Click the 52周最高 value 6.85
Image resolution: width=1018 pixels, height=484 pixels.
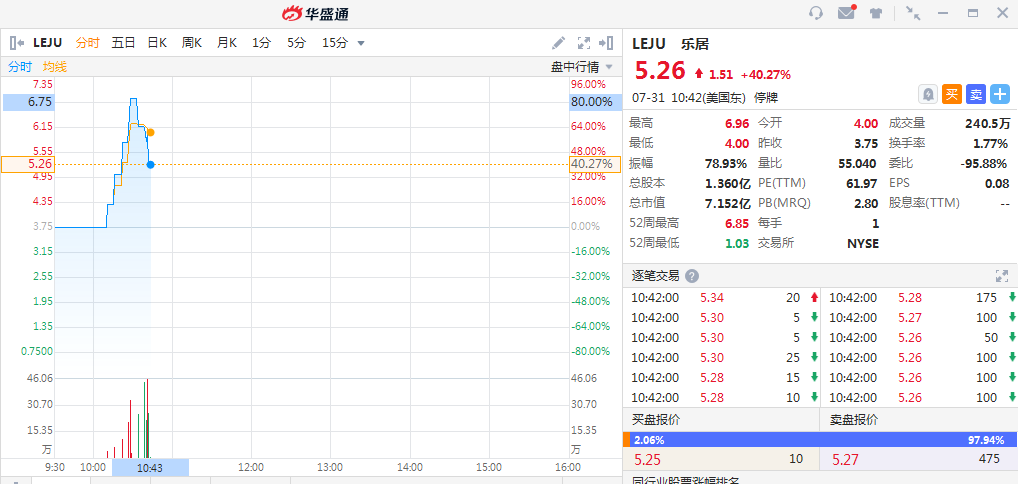(x=737, y=223)
